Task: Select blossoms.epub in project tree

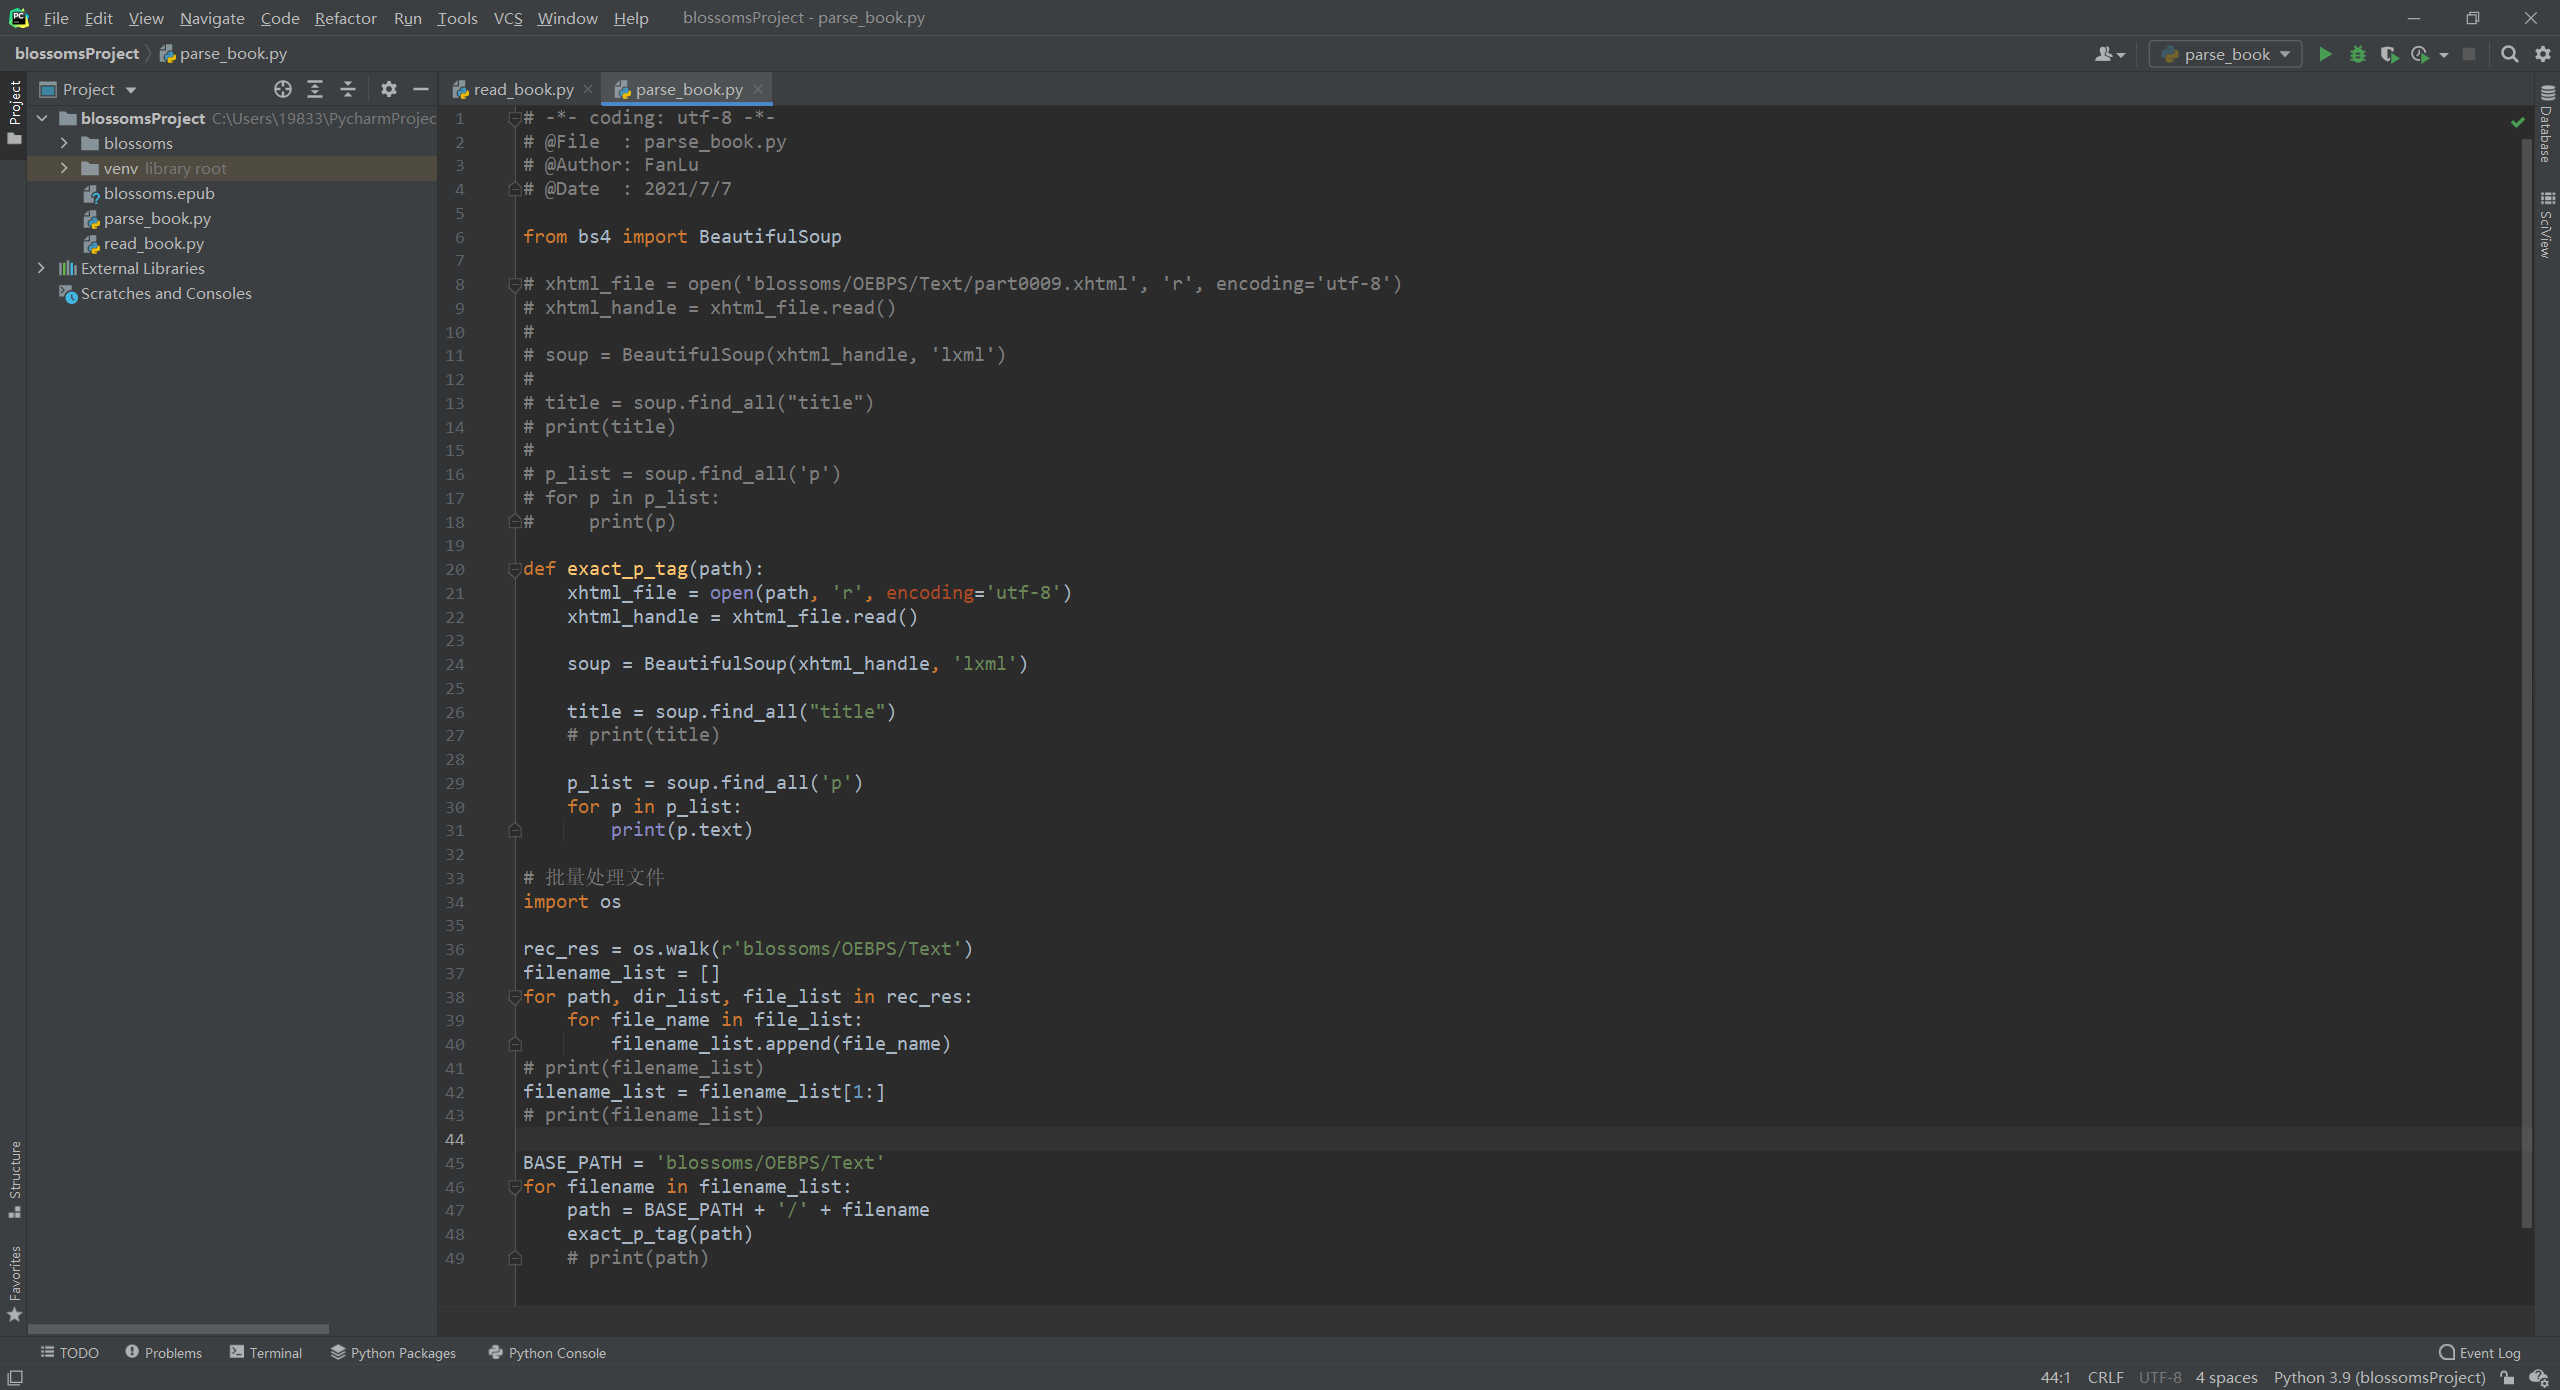Action: (x=158, y=194)
